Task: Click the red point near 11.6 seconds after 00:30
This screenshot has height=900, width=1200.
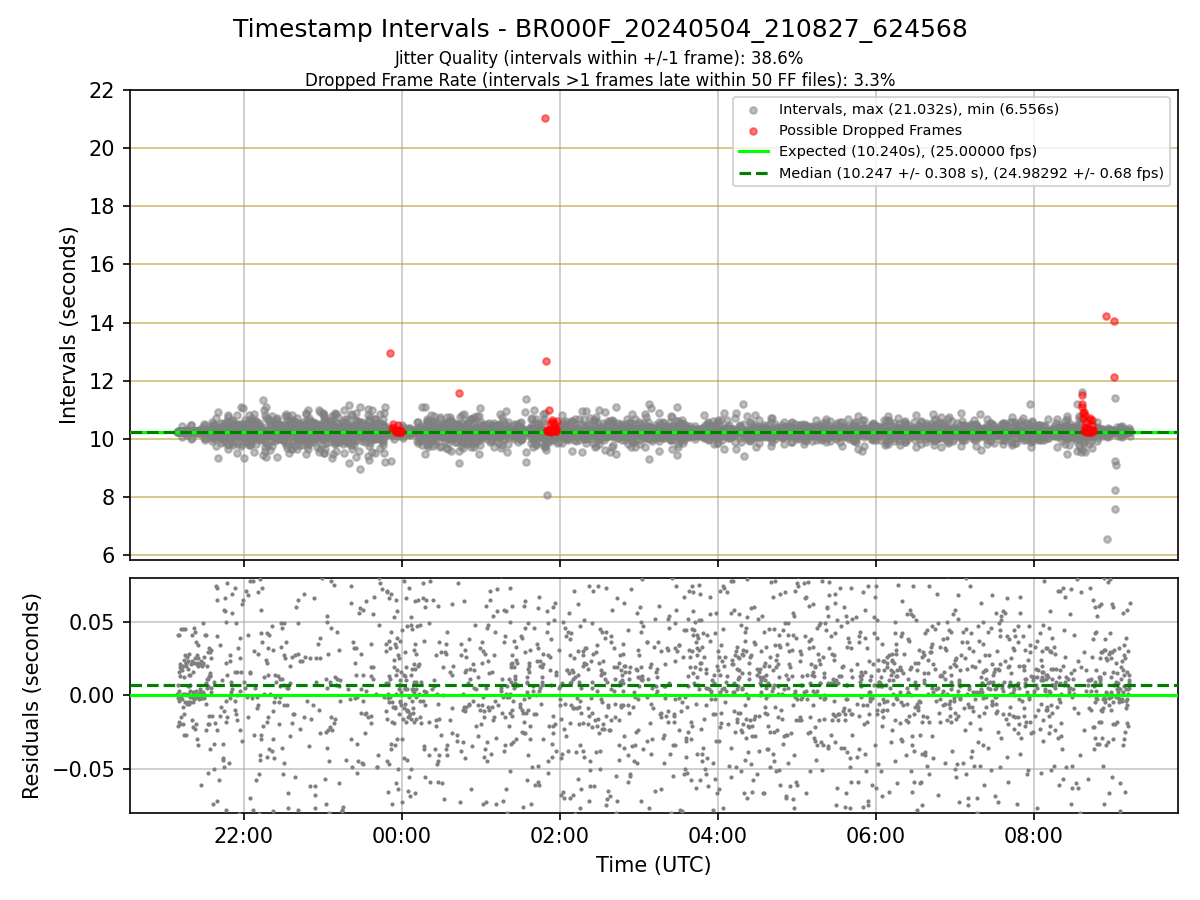Action: (x=459, y=393)
